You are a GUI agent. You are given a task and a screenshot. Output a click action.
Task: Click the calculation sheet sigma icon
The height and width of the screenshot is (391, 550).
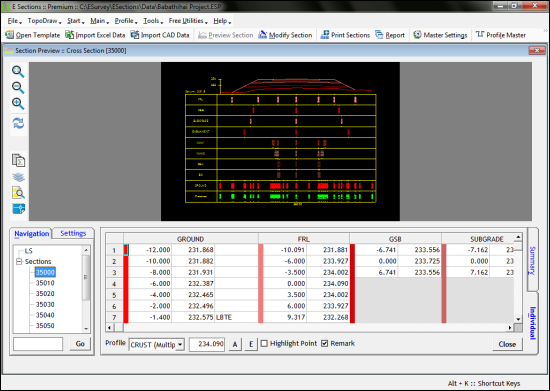pyautogui.click(x=18, y=160)
